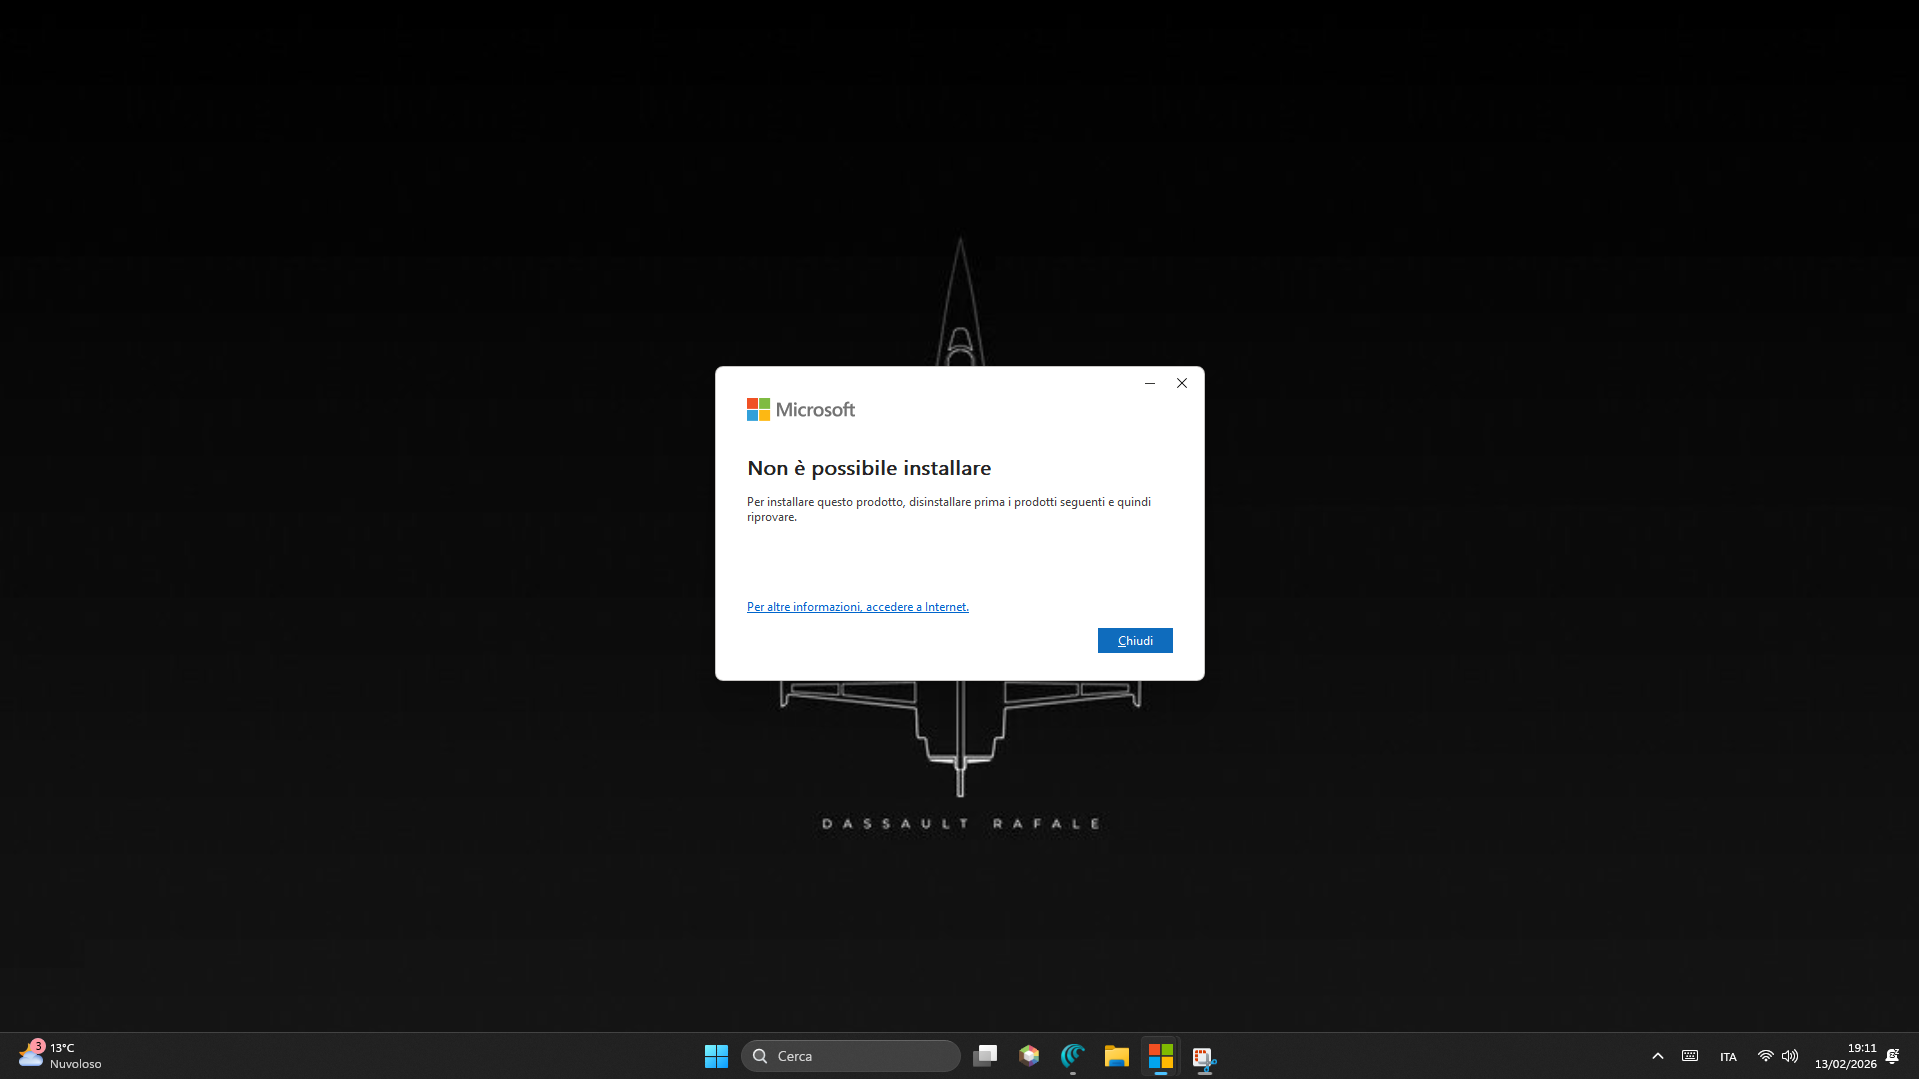The height and width of the screenshot is (1079, 1919).
Task: Open Task View from the taskbar
Action: click(x=985, y=1056)
